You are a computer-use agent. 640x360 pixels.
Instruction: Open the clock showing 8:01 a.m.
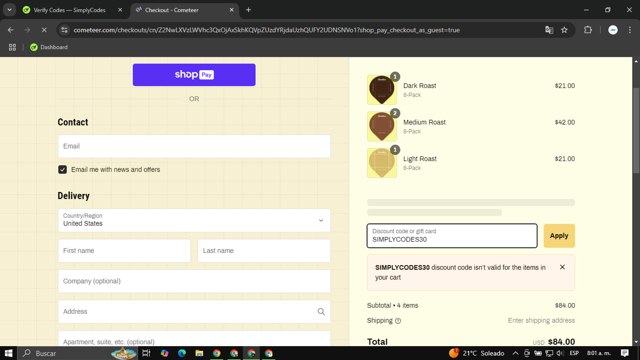[x=599, y=353]
